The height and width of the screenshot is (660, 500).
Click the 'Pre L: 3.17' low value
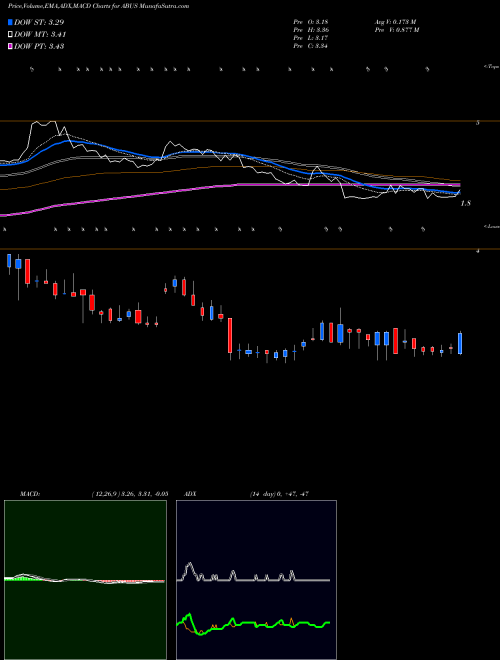[x=311, y=38]
